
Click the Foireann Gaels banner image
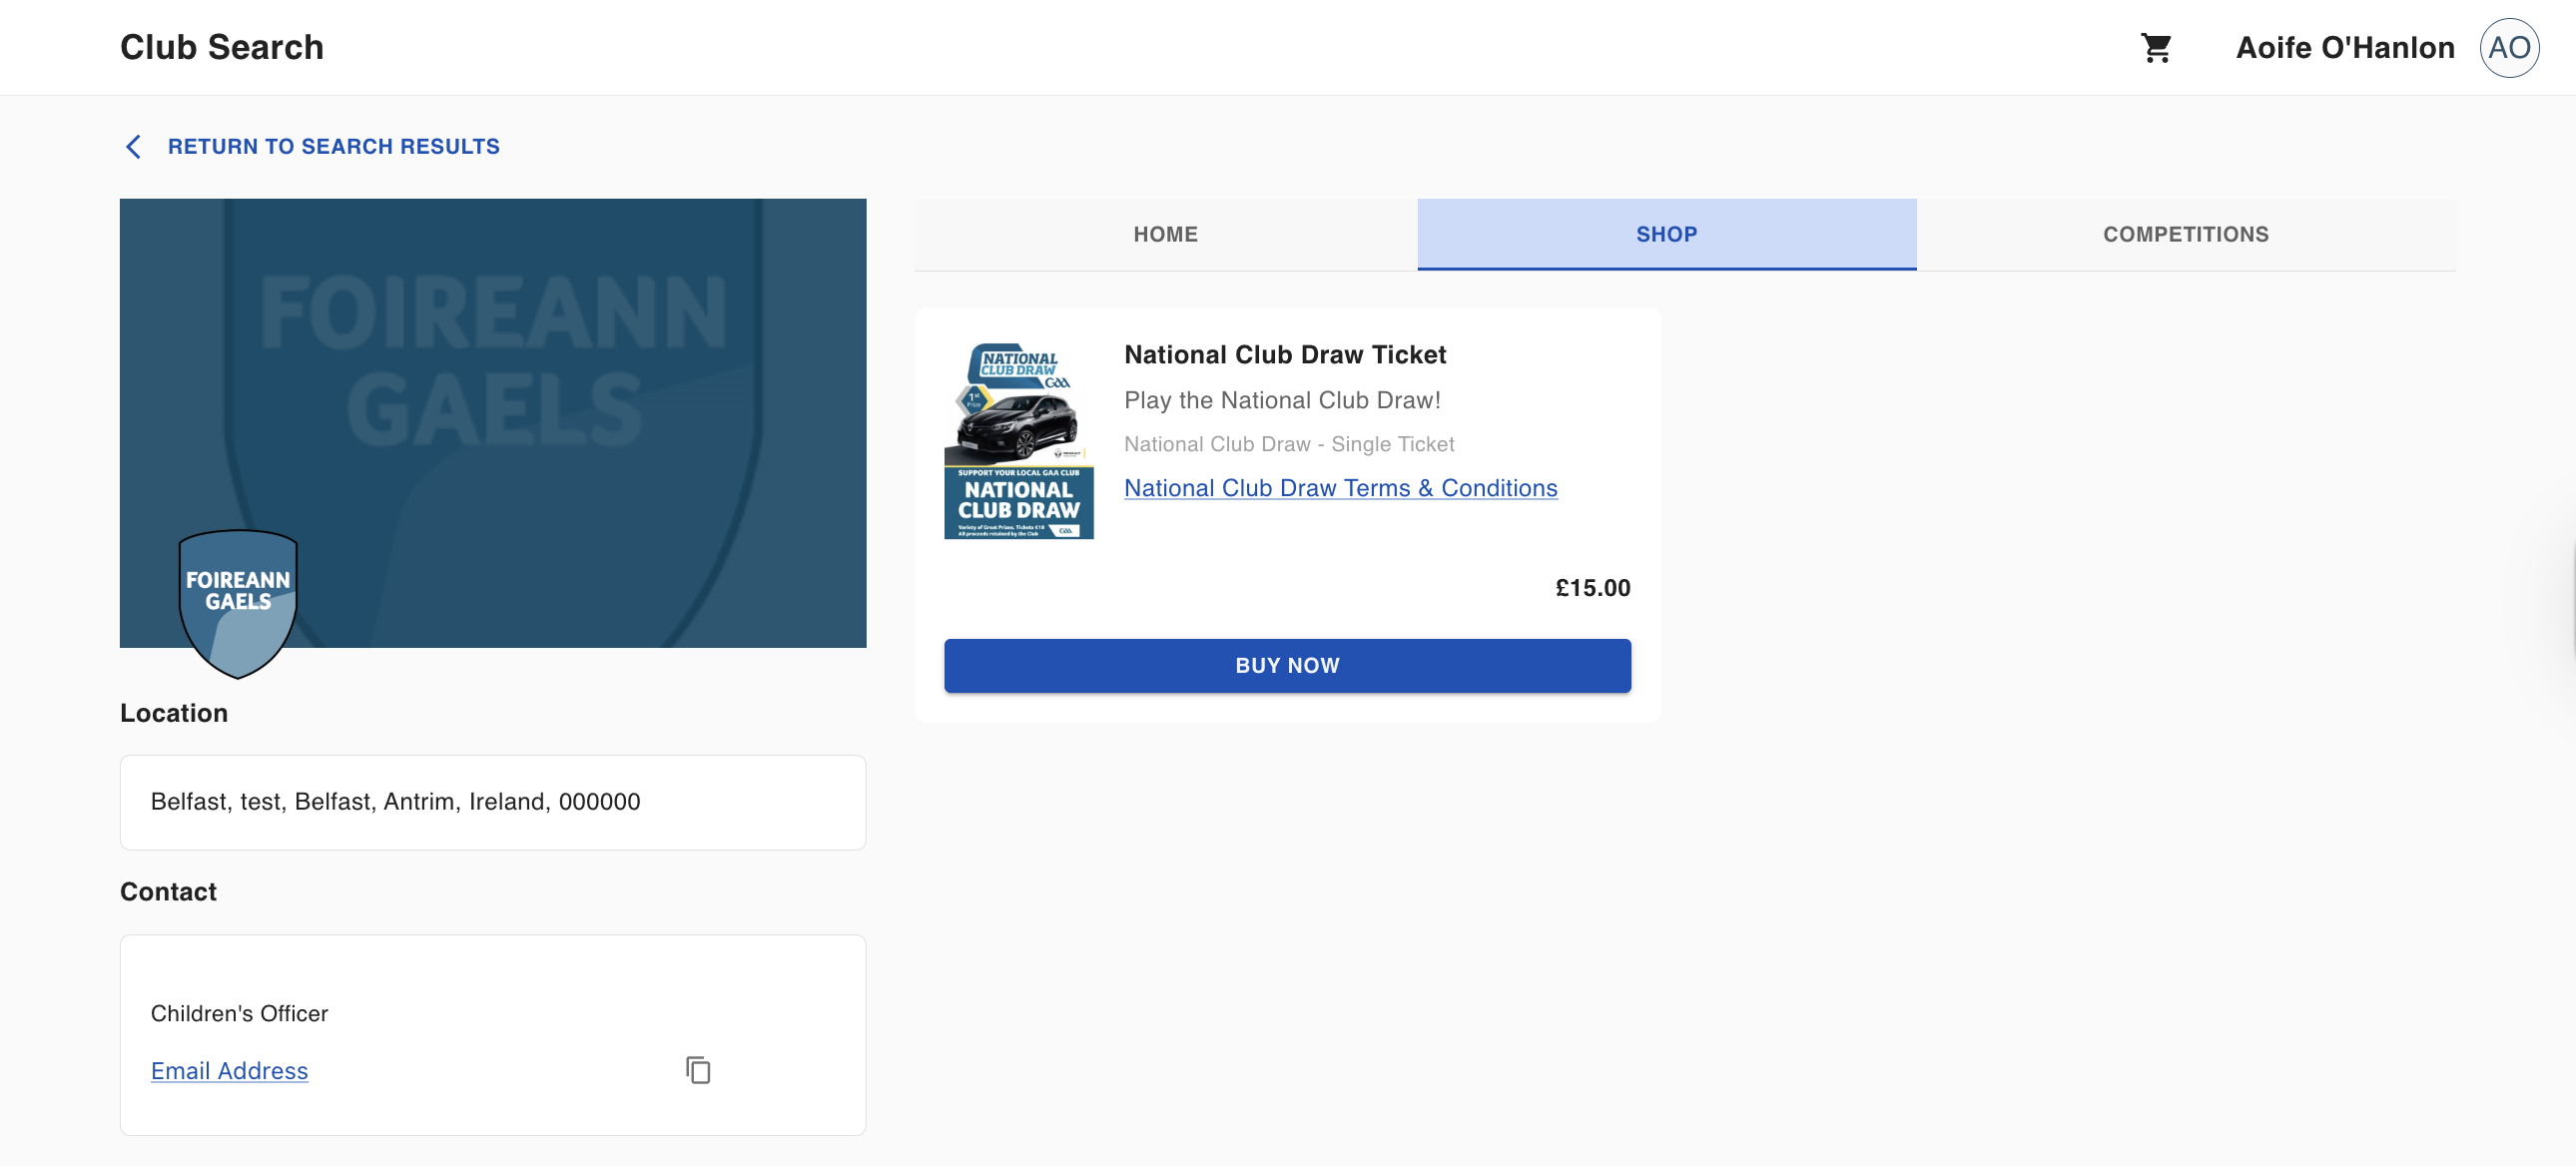click(x=493, y=423)
